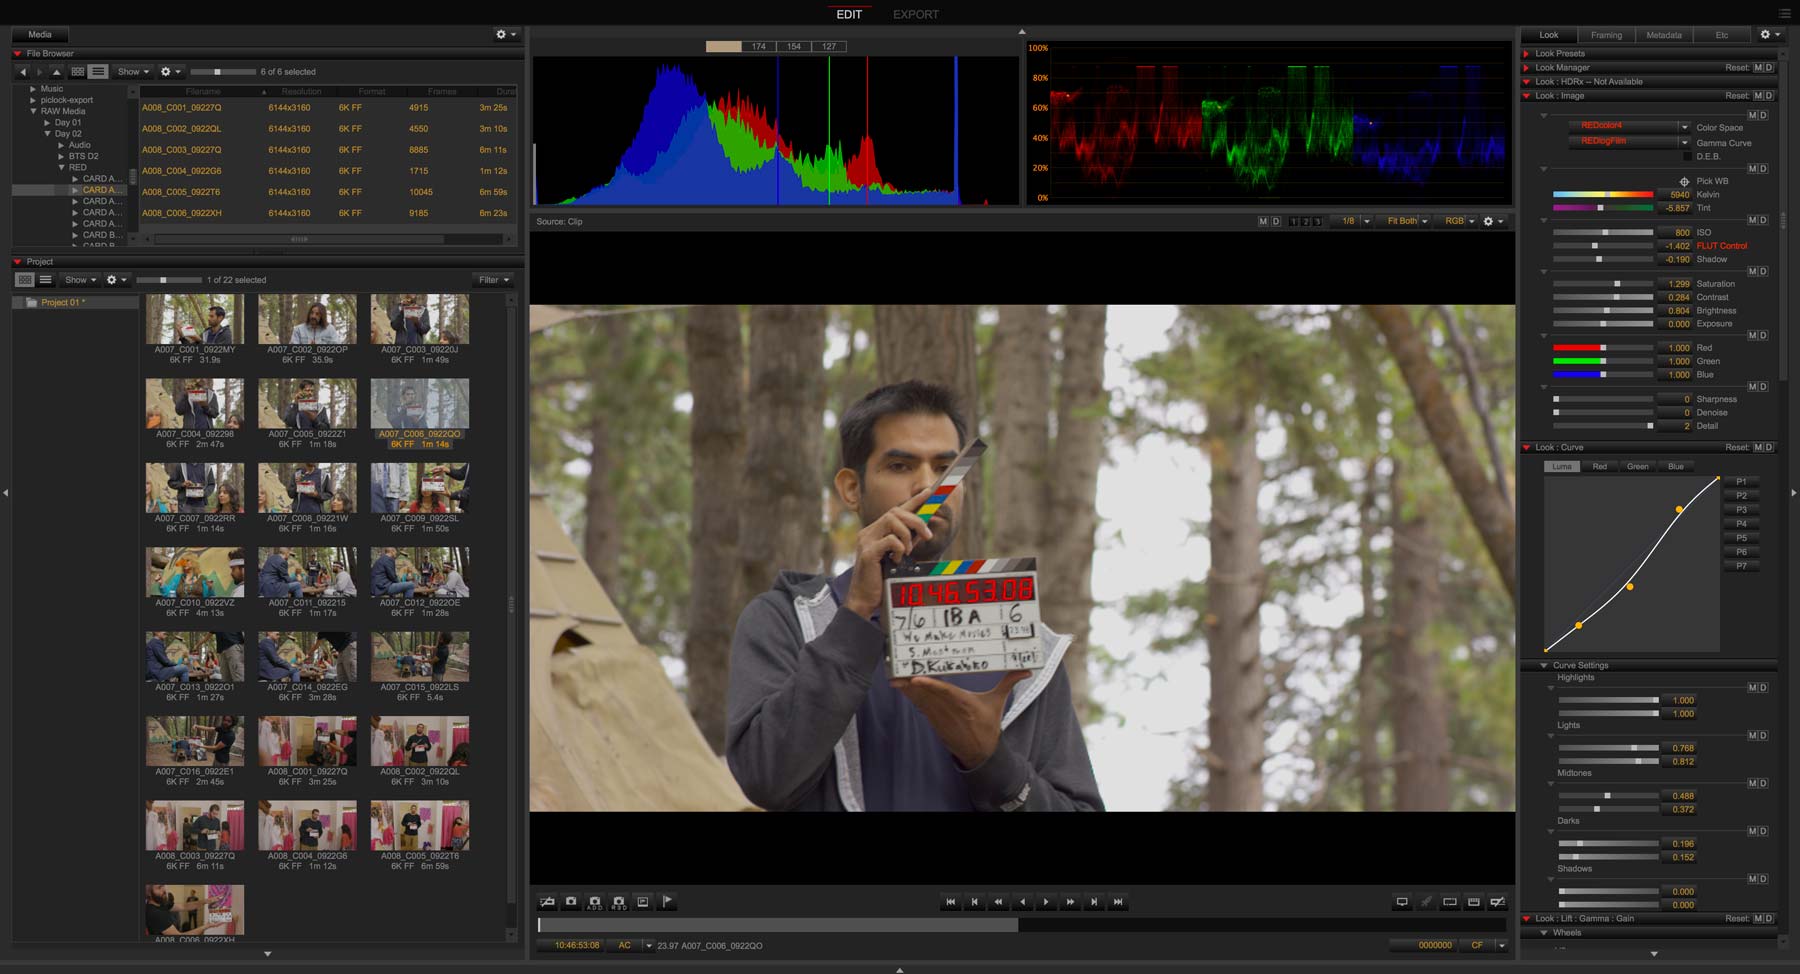Screen dimensions: 1800x974
Task: Open the Etc tab
Action: tap(1721, 35)
